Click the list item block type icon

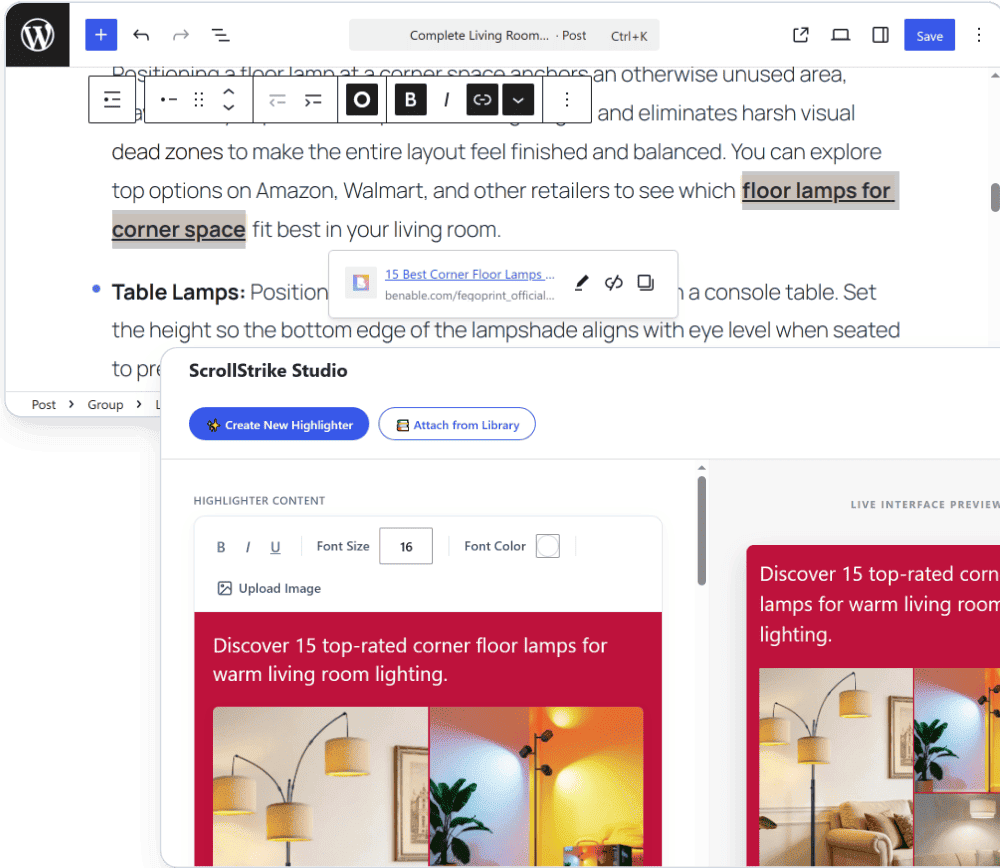(x=169, y=99)
